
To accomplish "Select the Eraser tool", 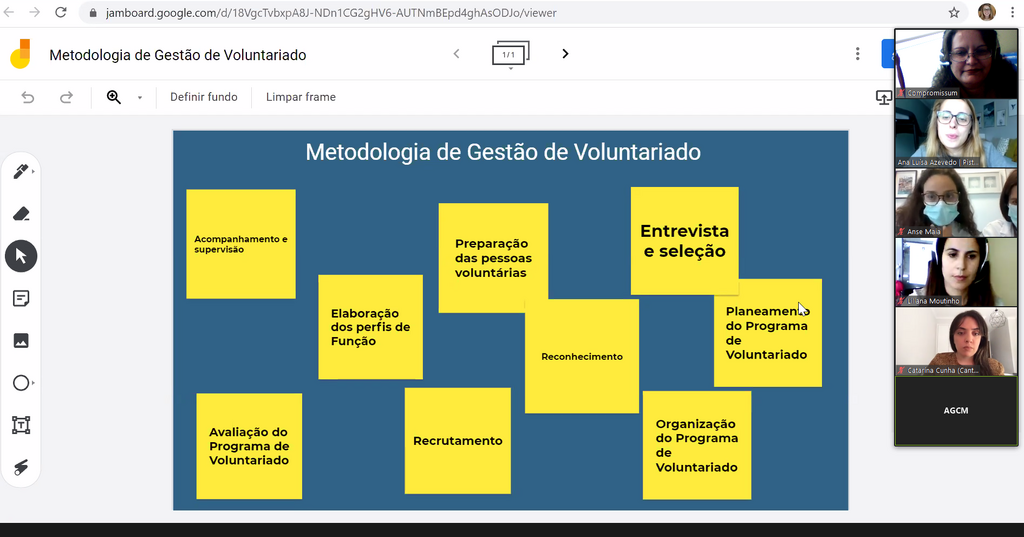I will tap(21, 214).
